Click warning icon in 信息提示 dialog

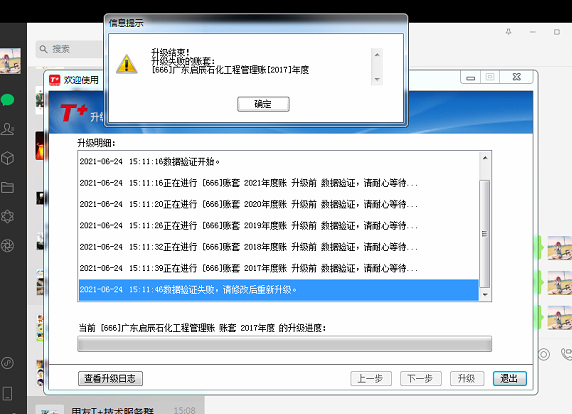point(127,64)
